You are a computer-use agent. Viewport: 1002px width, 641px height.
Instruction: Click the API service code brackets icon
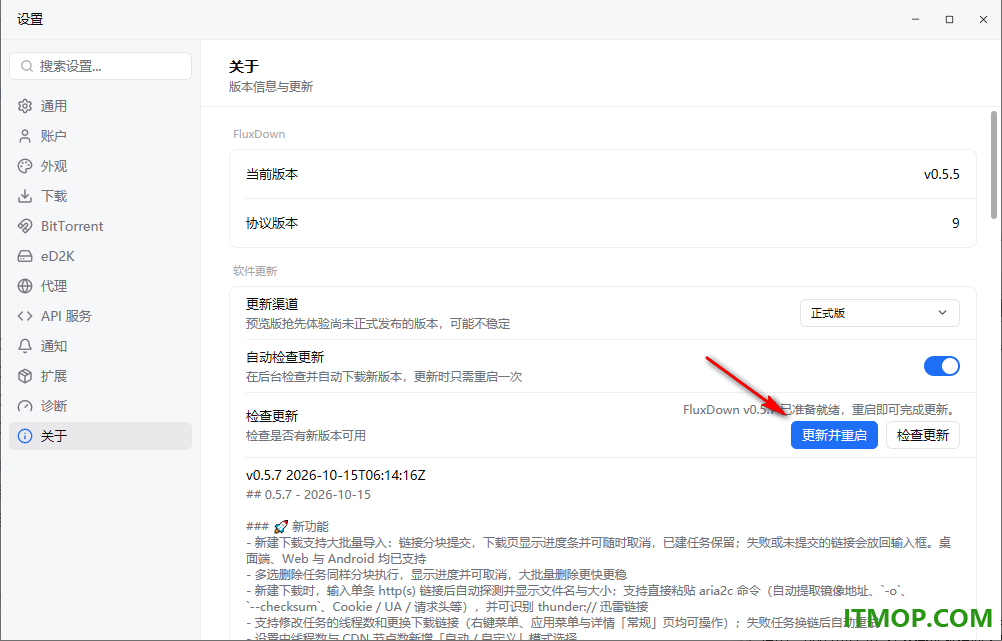point(25,316)
